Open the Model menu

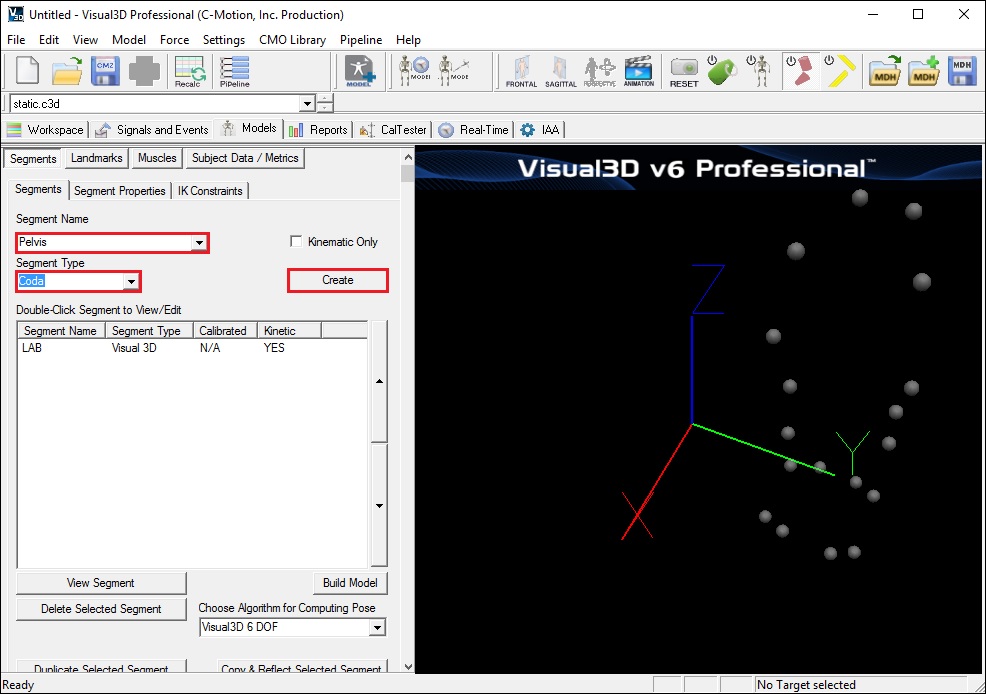tap(129, 40)
